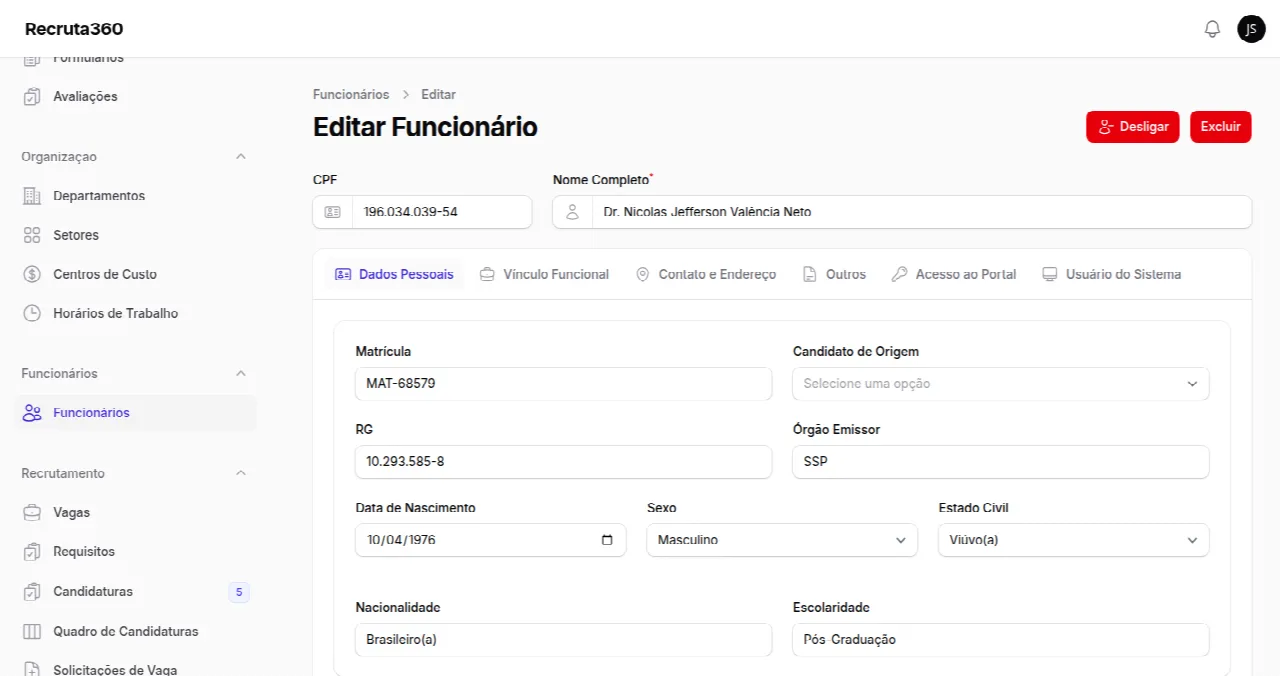Click the Quadro de Candidaturas columns icon

click(x=32, y=632)
